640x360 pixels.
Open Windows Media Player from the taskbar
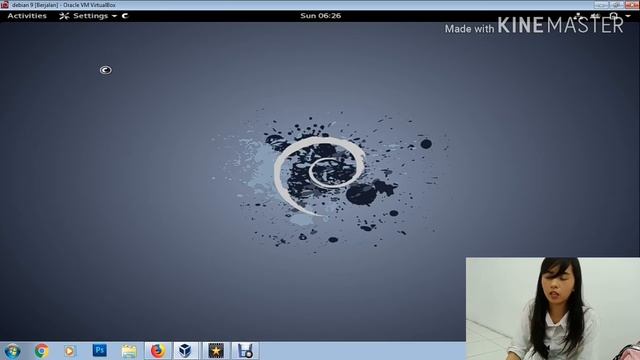click(70, 351)
